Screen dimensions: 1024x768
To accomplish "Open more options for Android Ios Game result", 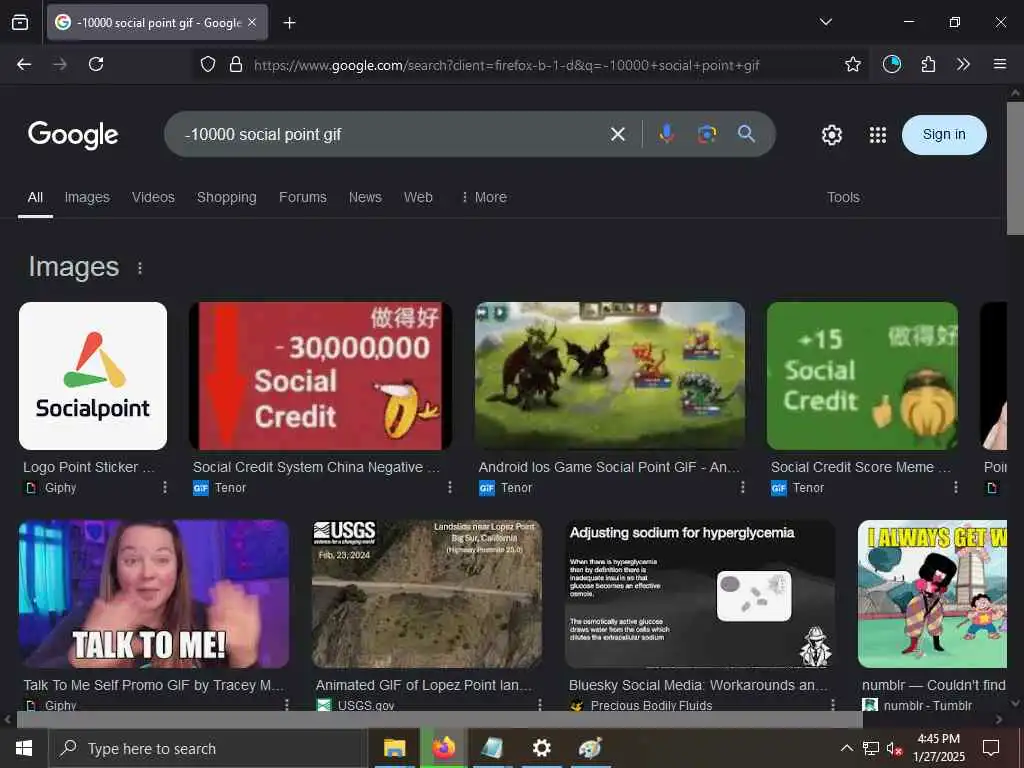I will [742, 487].
